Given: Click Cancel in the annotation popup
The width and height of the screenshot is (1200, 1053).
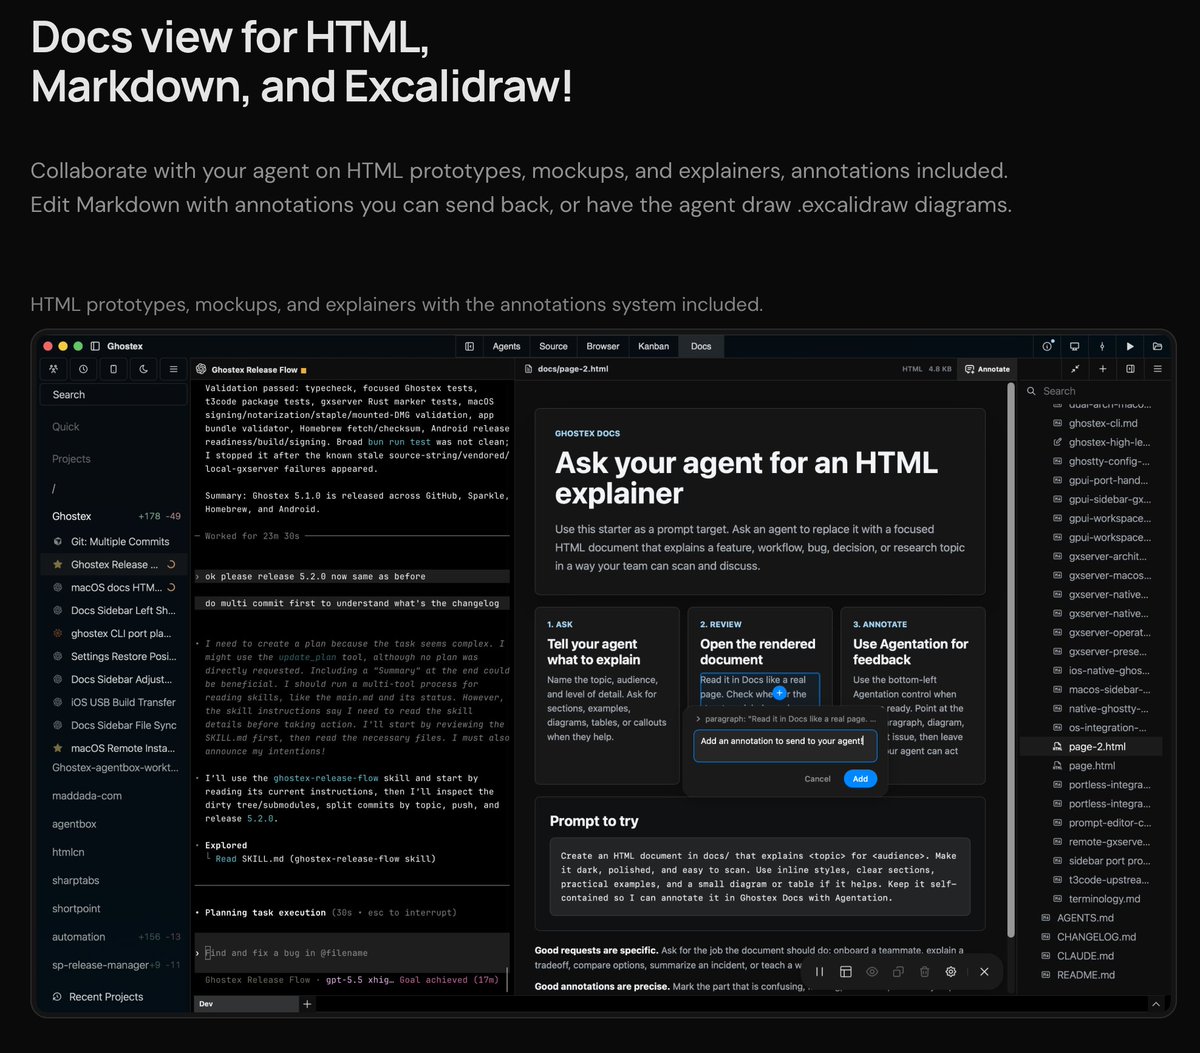Looking at the screenshot, I should [817, 779].
